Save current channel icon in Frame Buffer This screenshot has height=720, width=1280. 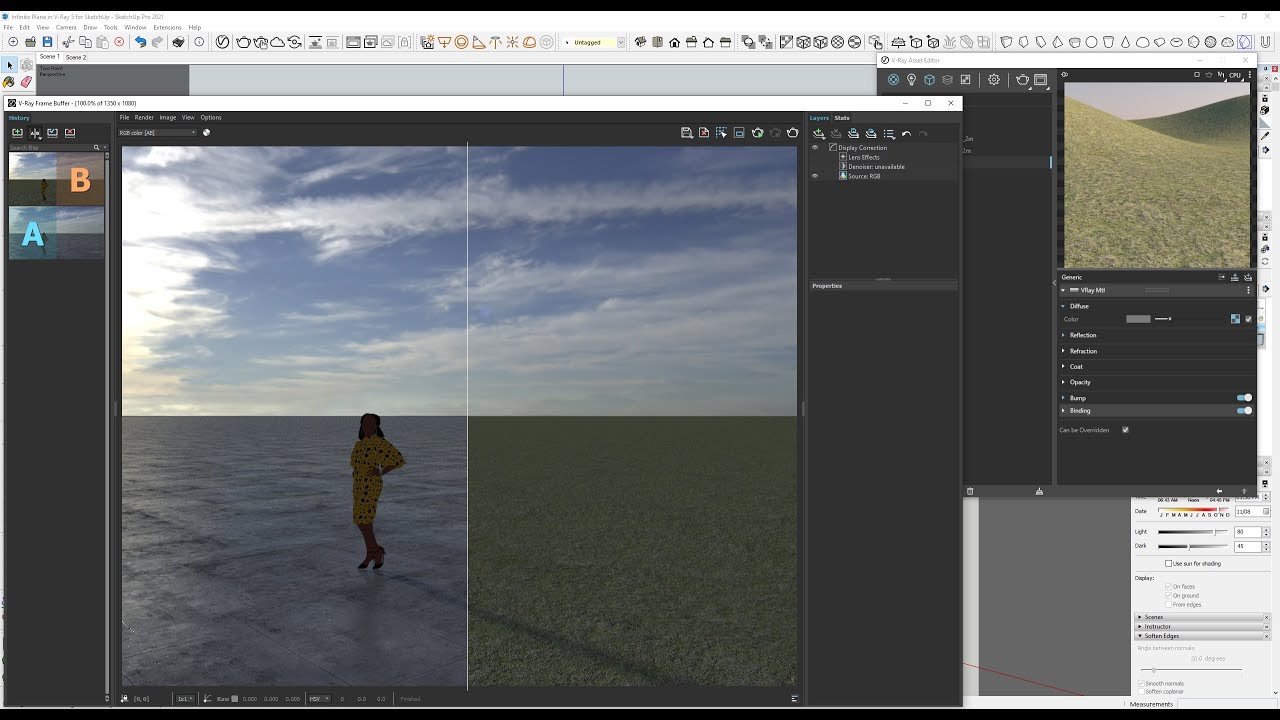(687, 132)
